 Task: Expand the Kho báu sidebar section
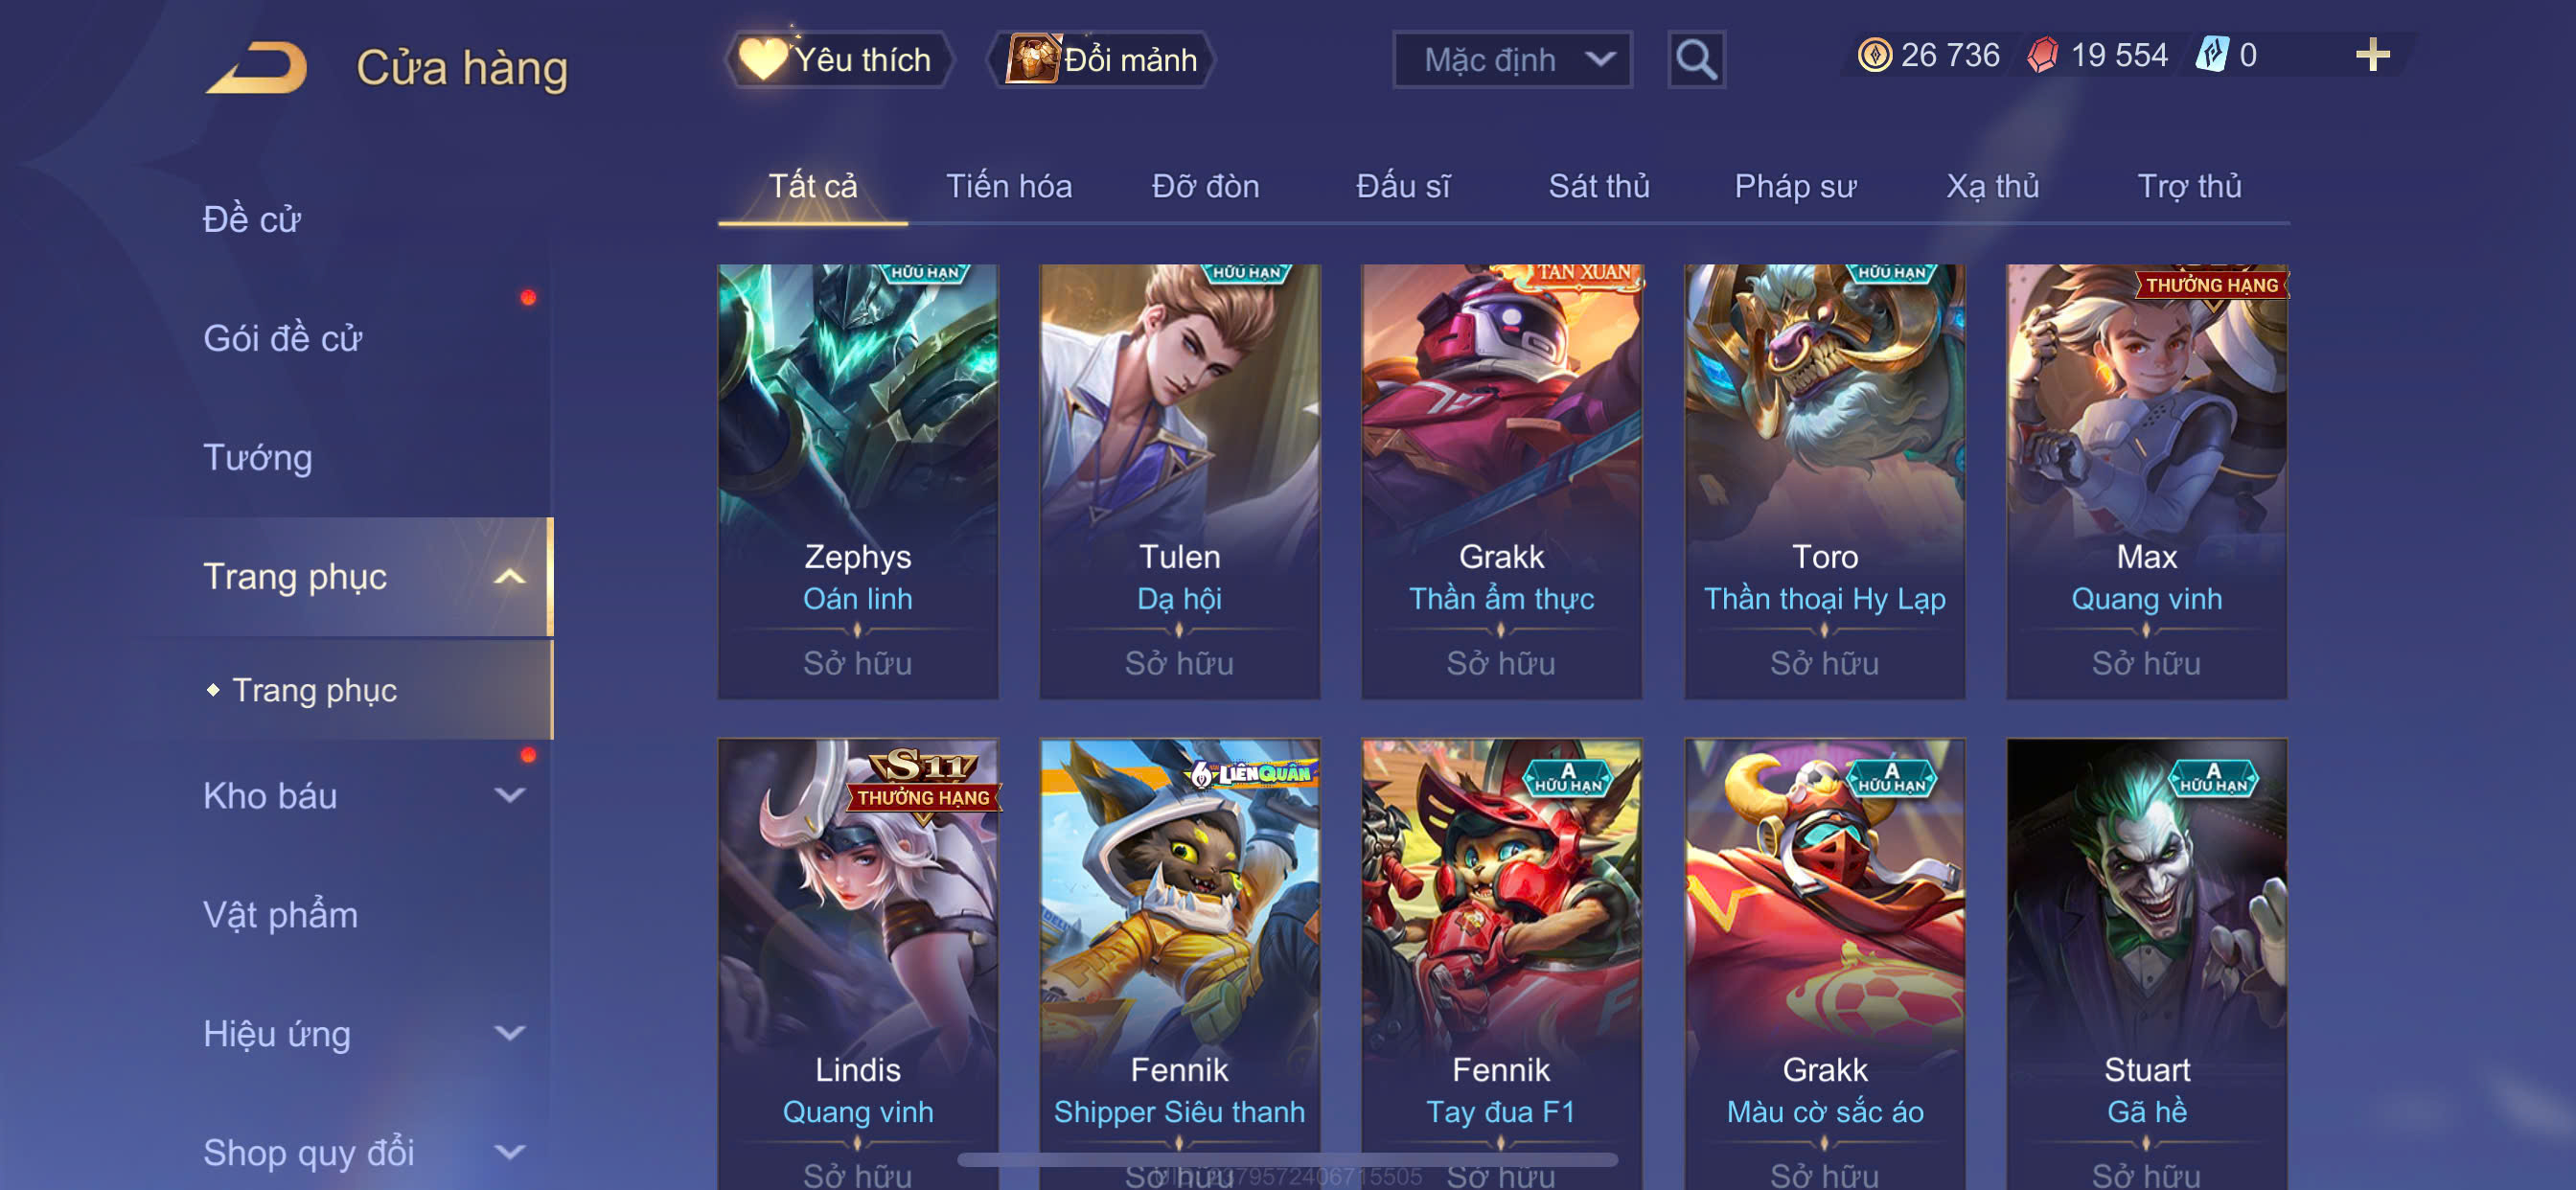(x=510, y=796)
